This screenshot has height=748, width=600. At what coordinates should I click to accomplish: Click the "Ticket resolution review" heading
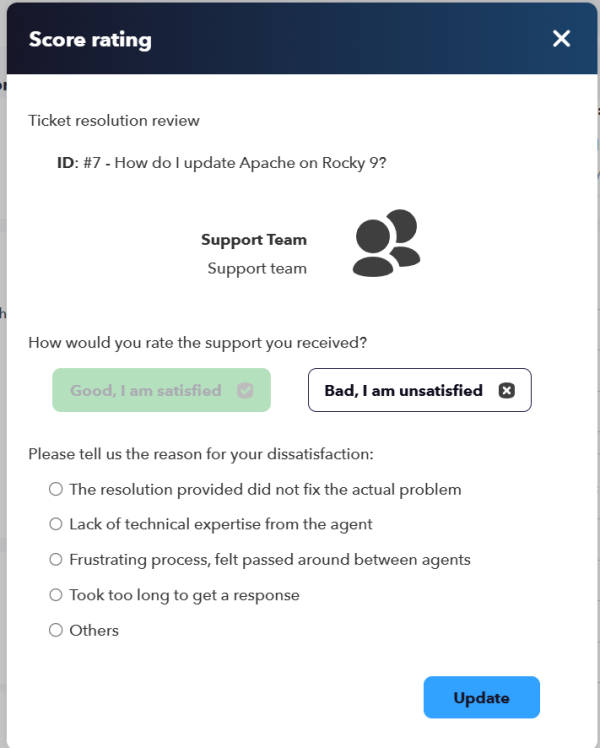[x=114, y=121]
